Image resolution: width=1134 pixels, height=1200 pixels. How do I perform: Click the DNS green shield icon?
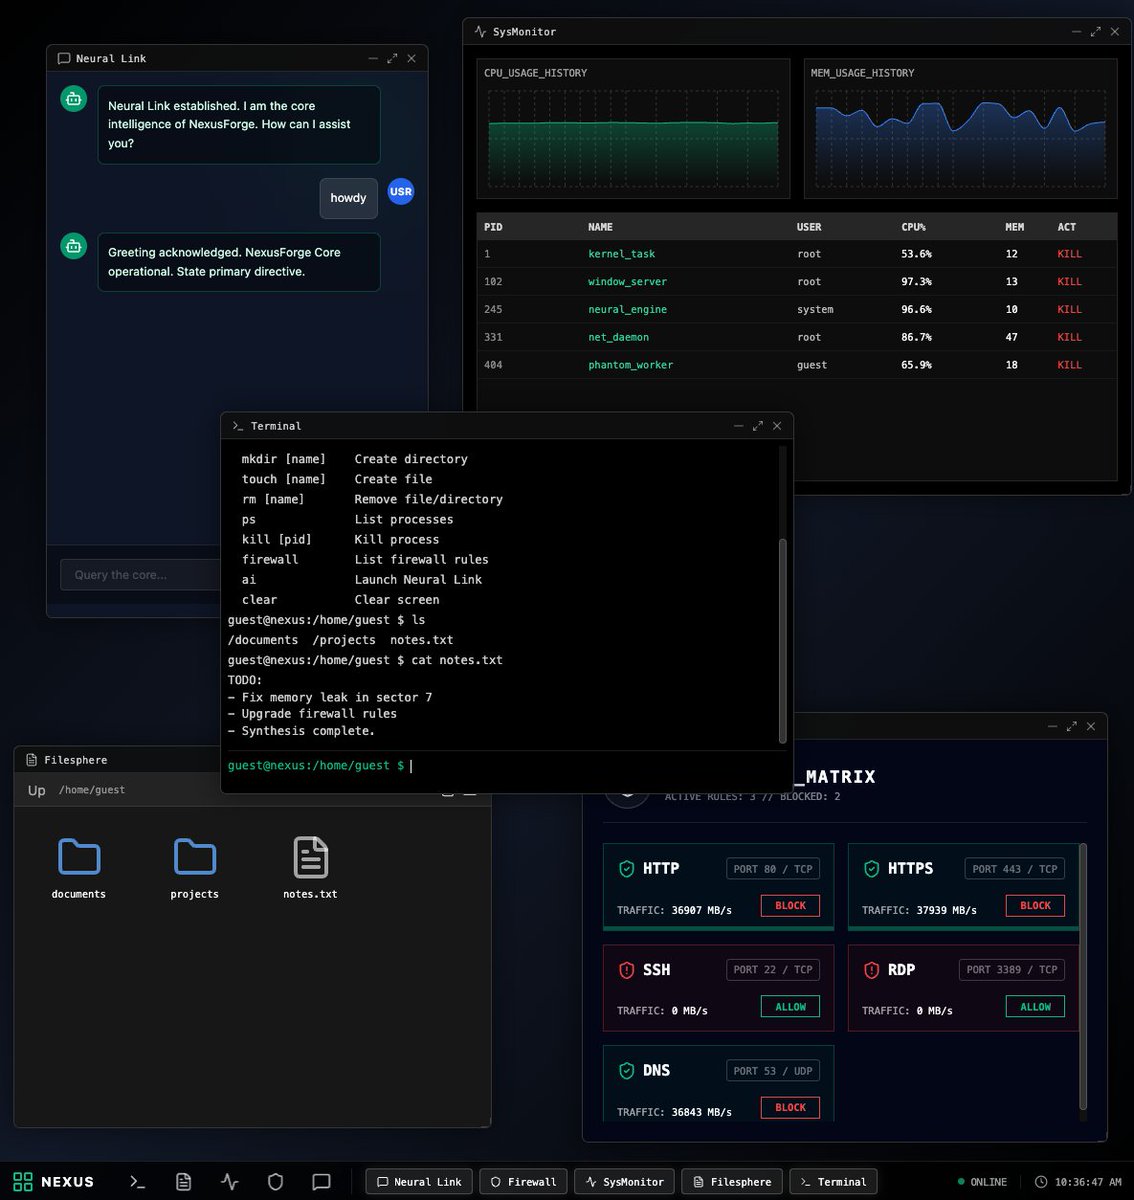(x=626, y=1071)
